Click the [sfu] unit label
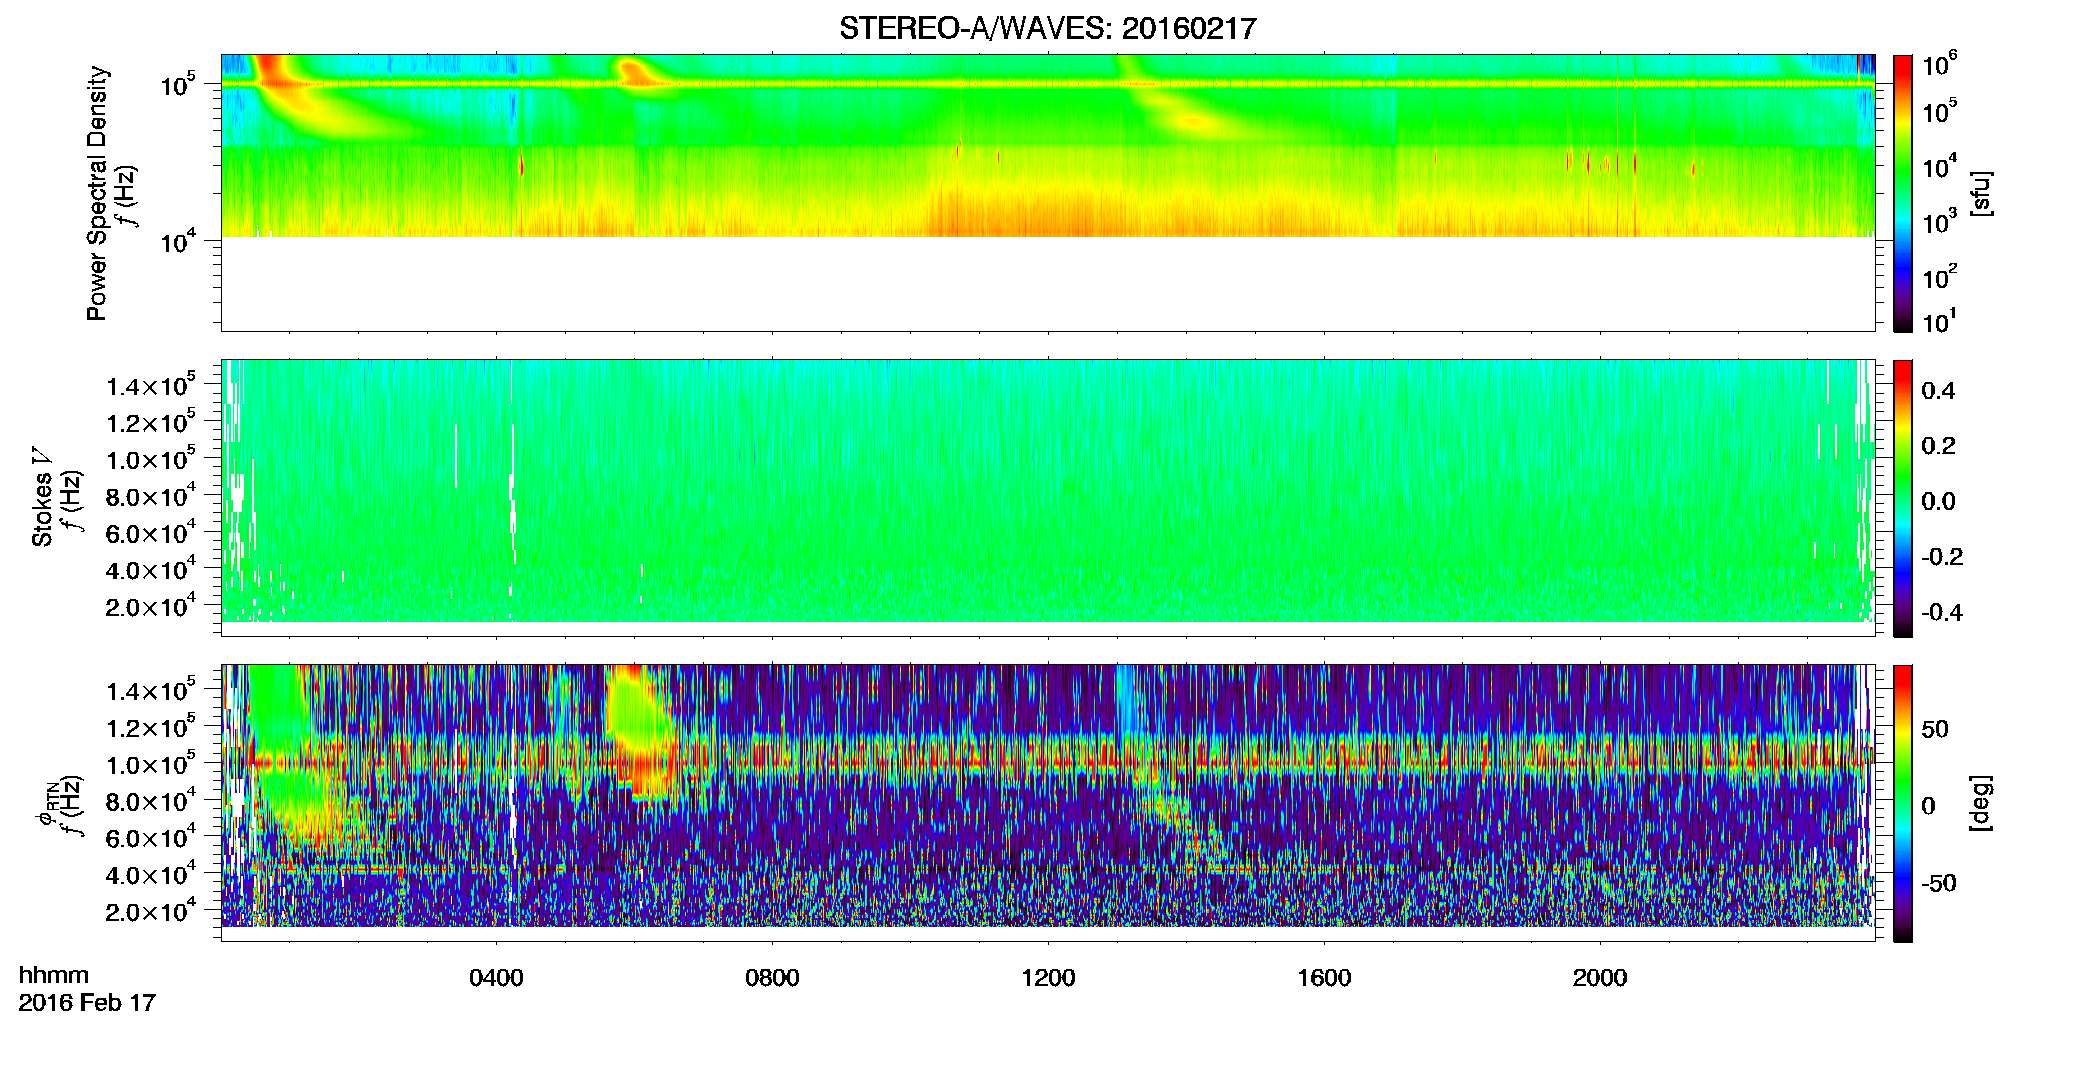This screenshot has width=2096, height=1080. [1980, 194]
